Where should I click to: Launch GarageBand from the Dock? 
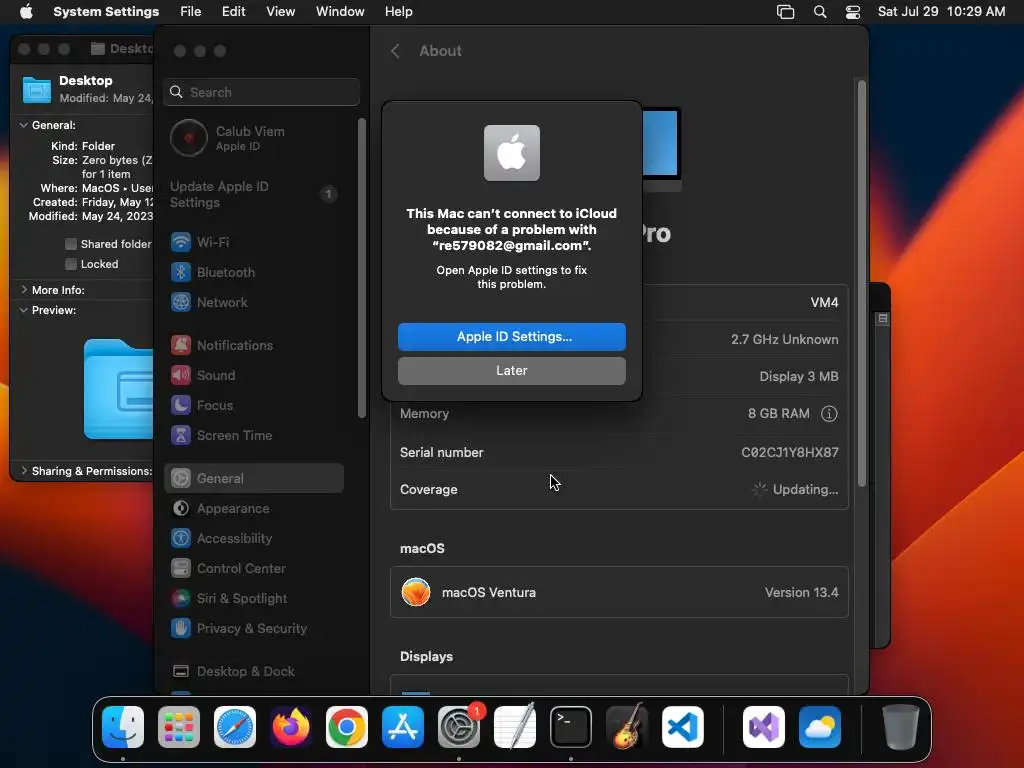click(x=627, y=727)
